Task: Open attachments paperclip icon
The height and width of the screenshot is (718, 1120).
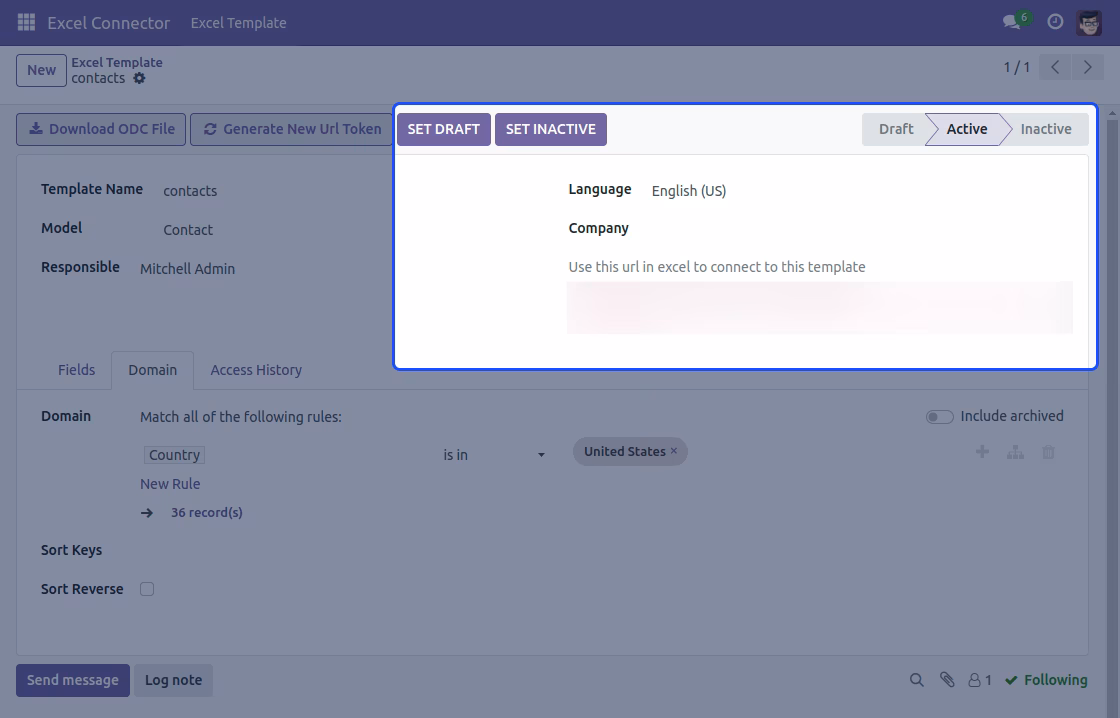Action: pyautogui.click(x=947, y=680)
